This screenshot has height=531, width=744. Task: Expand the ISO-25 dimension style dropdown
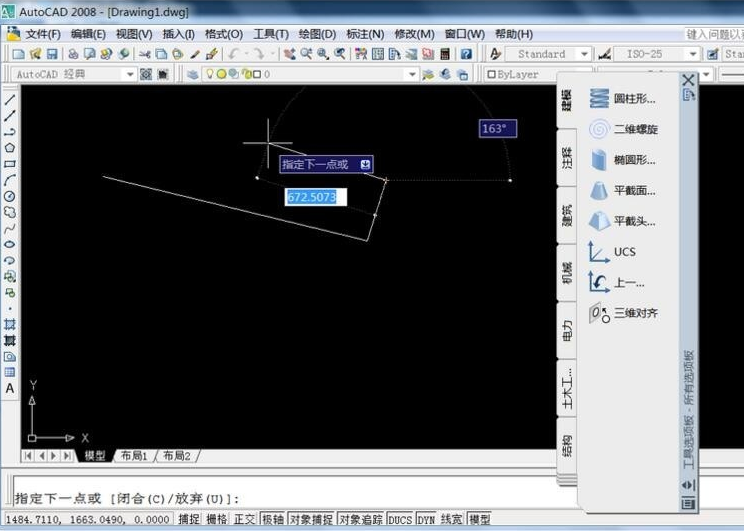coord(688,54)
